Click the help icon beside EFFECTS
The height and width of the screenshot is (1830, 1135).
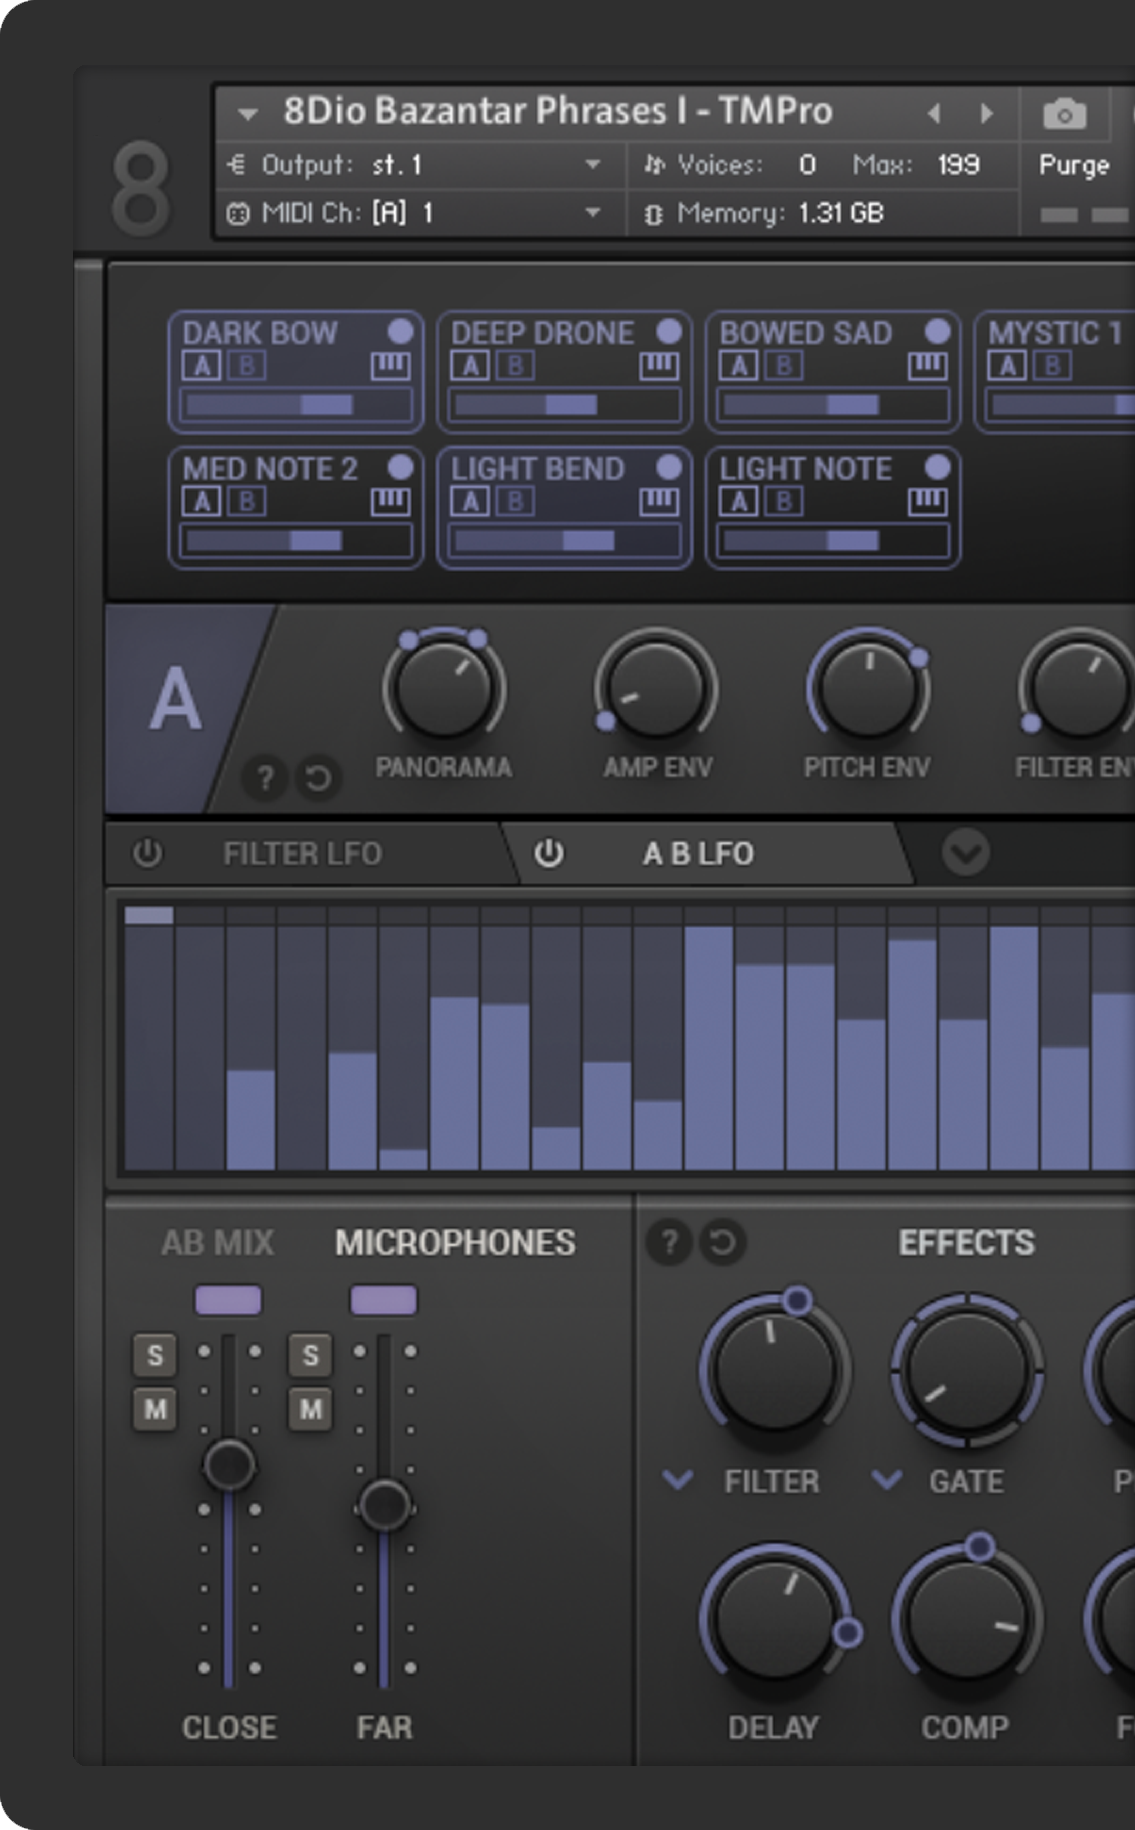pos(669,1242)
